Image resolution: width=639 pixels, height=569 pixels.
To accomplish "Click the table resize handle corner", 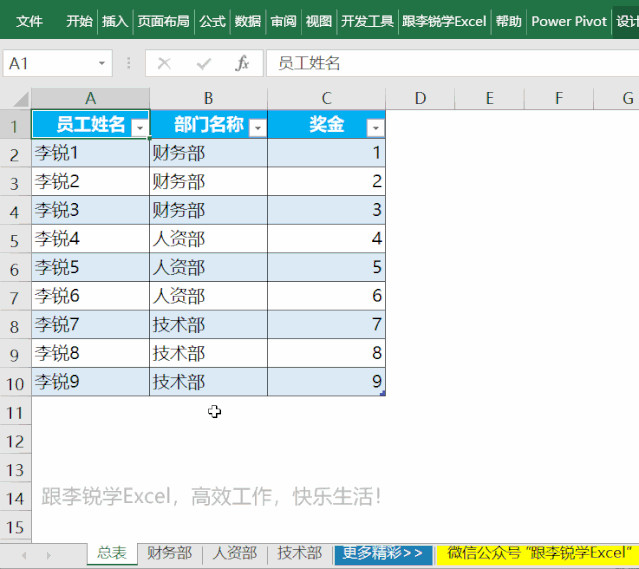I will pos(383,393).
